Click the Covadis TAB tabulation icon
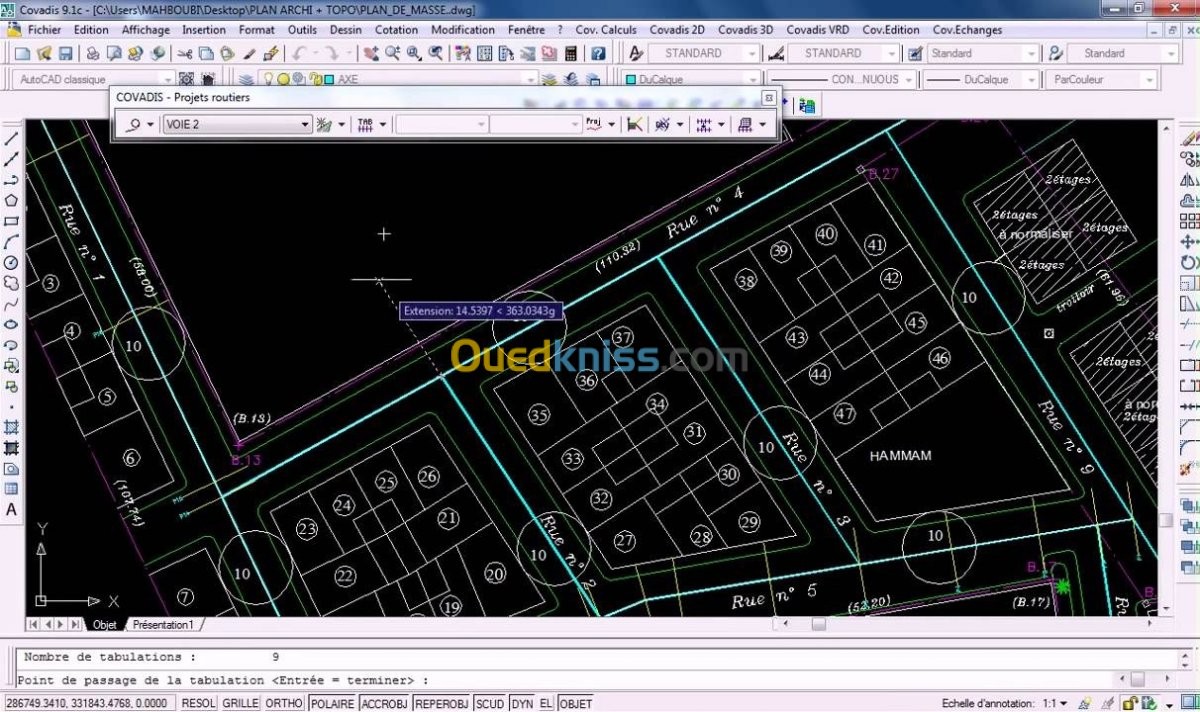Image resolution: width=1200 pixels, height=712 pixels. point(366,124)
